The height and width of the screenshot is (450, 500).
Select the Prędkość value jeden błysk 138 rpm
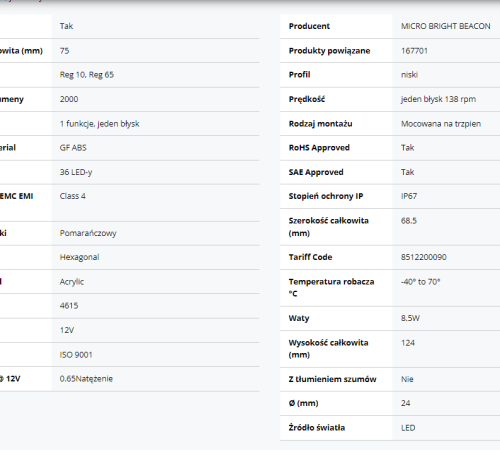[438, 99]
